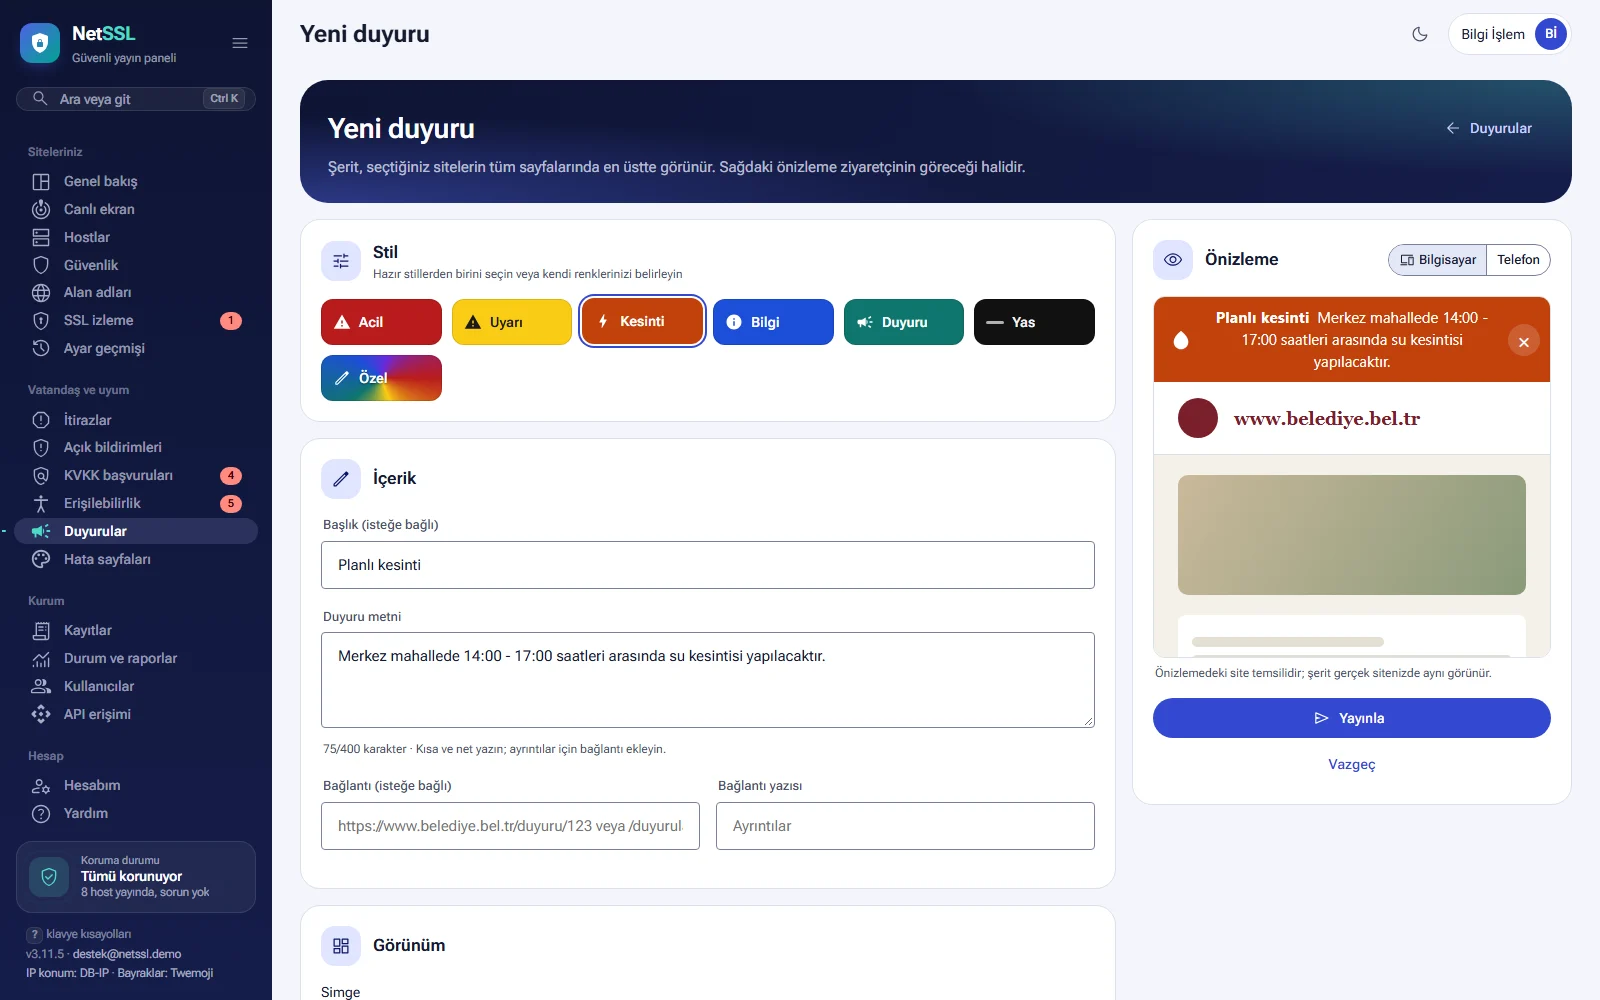Switch preview to Telefon
1600x1000 pixels.
(1518, 260)
